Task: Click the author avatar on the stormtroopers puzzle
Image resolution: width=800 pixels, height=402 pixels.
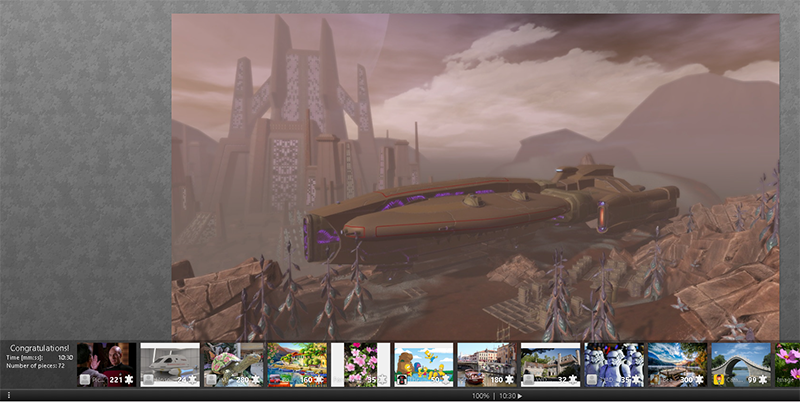Action: (x=592, y=380)
